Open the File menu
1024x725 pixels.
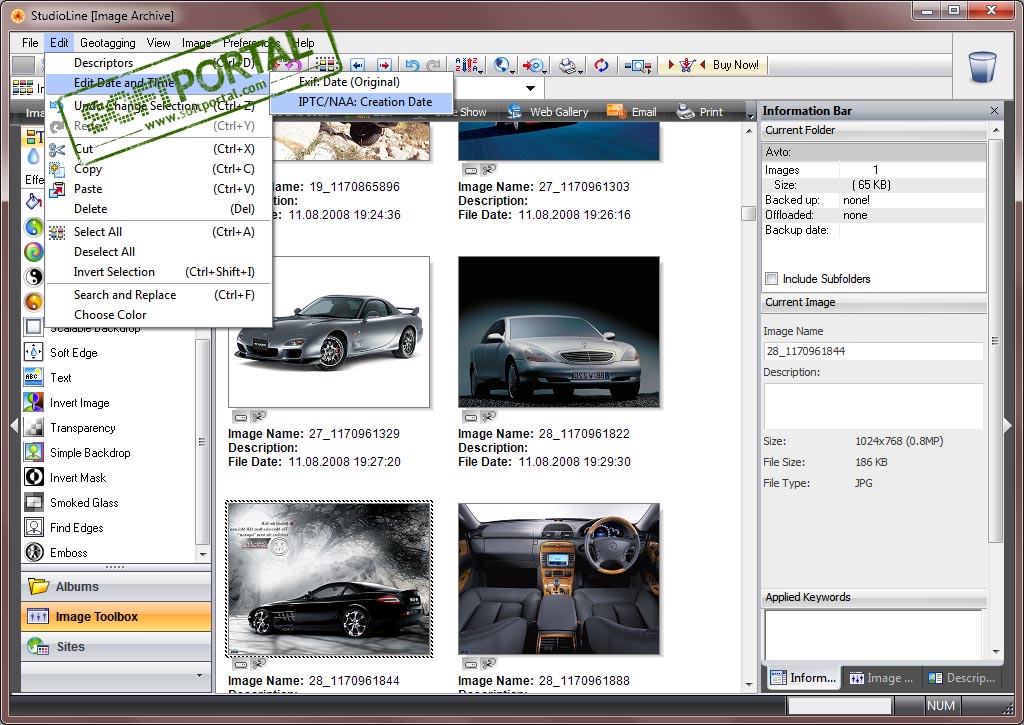click(x=30, y=42)
